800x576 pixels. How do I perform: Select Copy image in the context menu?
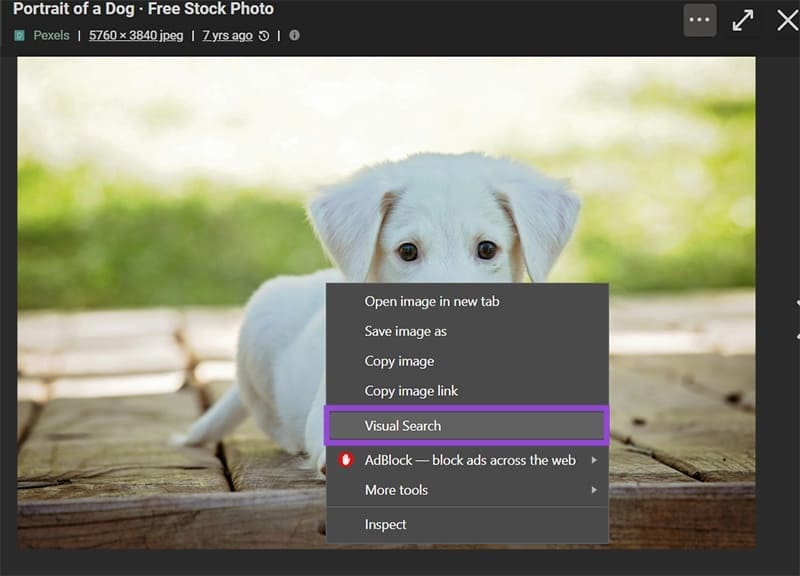pyautogui.click(x=399, y=361)
